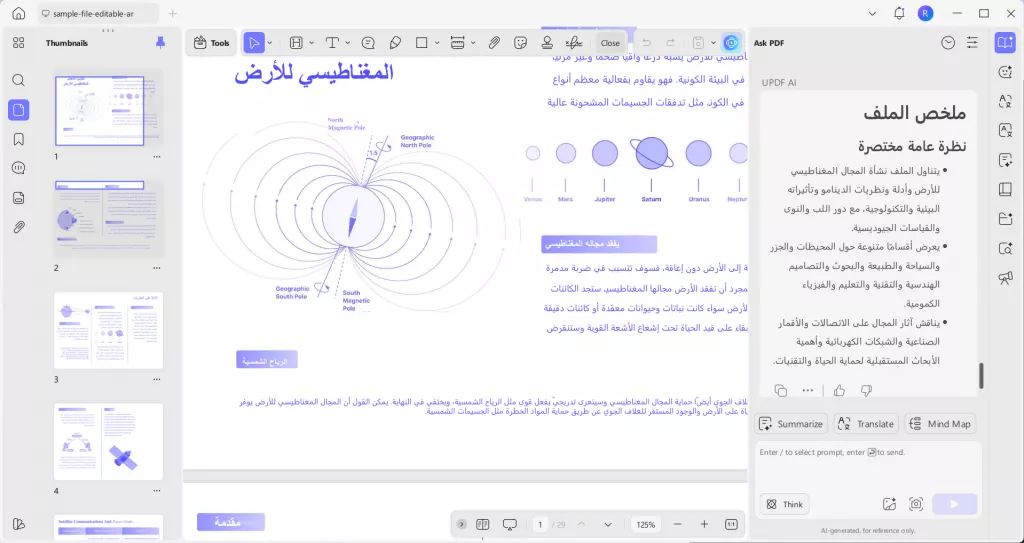Open the translate tool in right sidebar
This screenshot has height=543, width=1024.
(1005, 101)
